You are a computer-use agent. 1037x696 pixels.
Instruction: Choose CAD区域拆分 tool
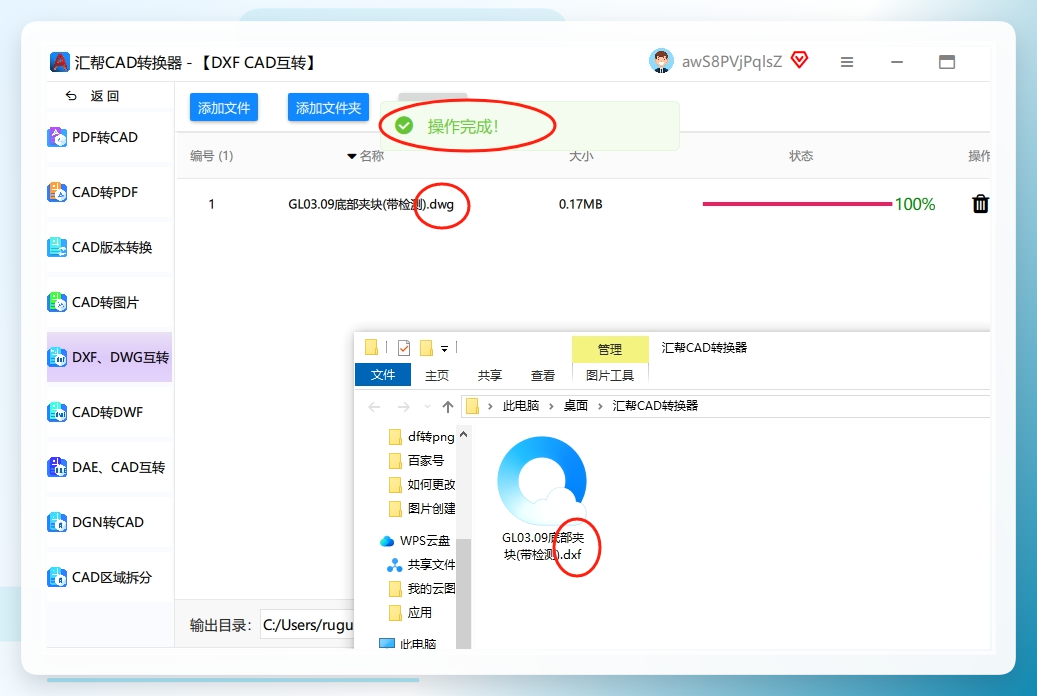109,577
